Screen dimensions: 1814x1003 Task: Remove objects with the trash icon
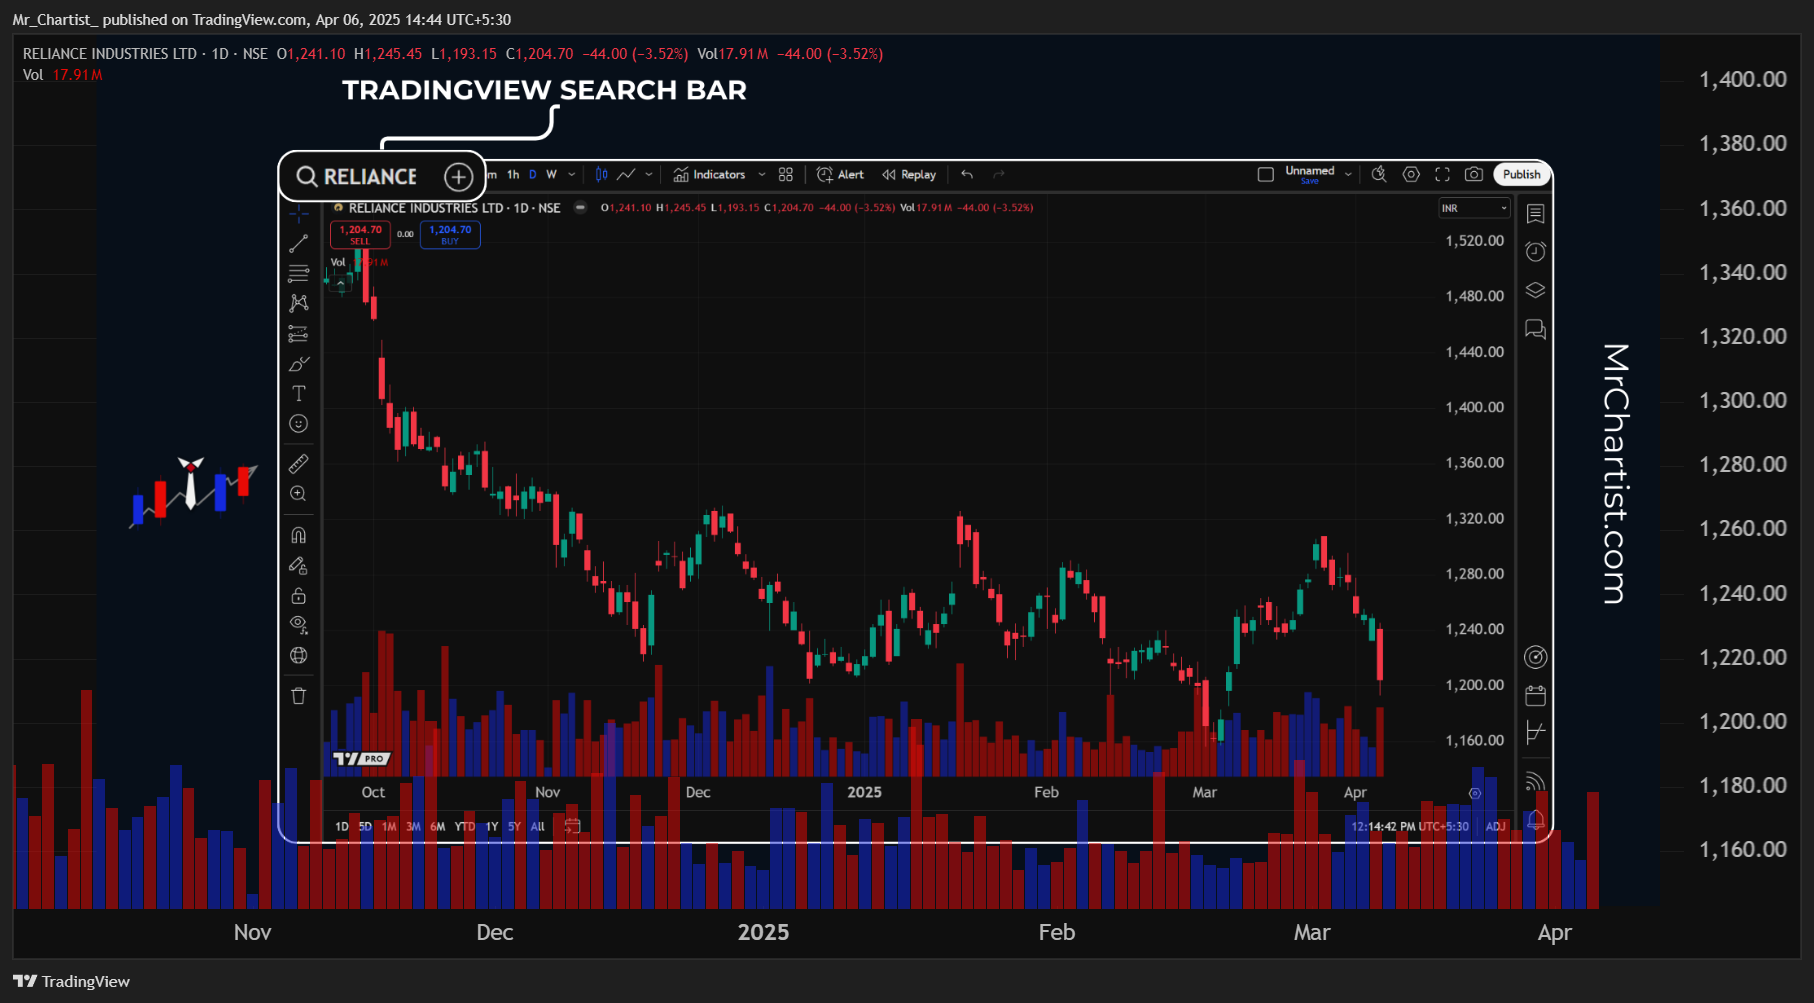[298, 696]
